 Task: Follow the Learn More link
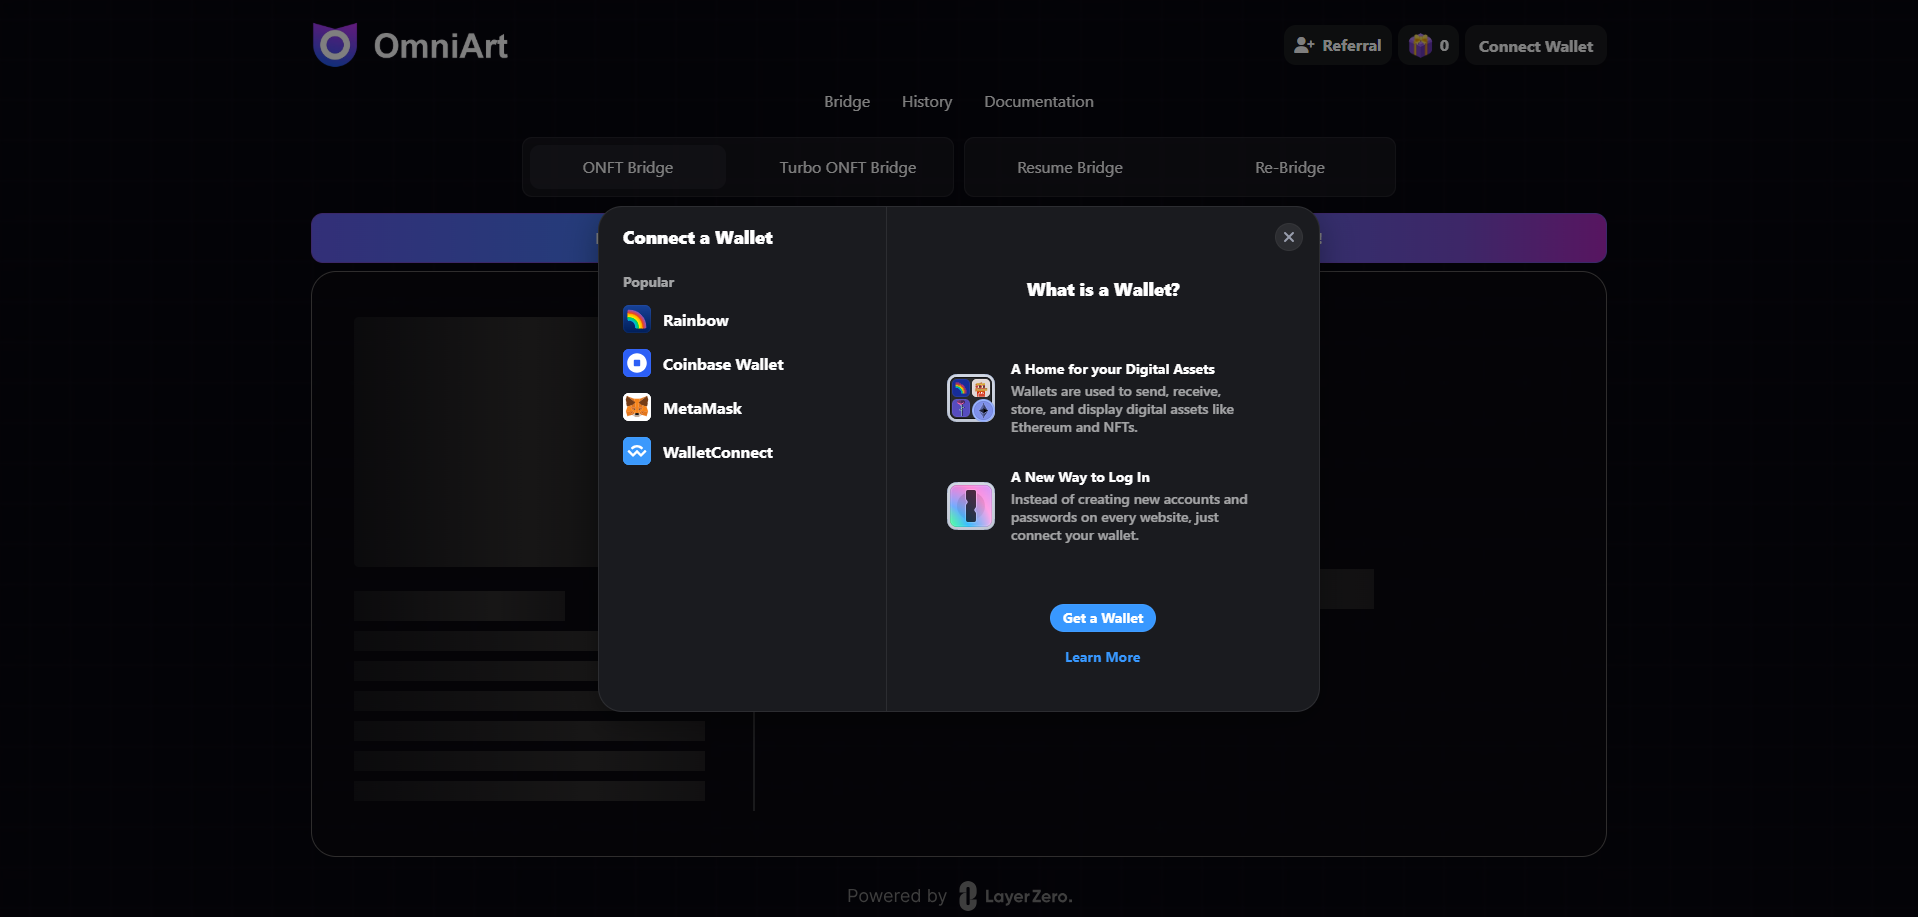click(1103, 657)
